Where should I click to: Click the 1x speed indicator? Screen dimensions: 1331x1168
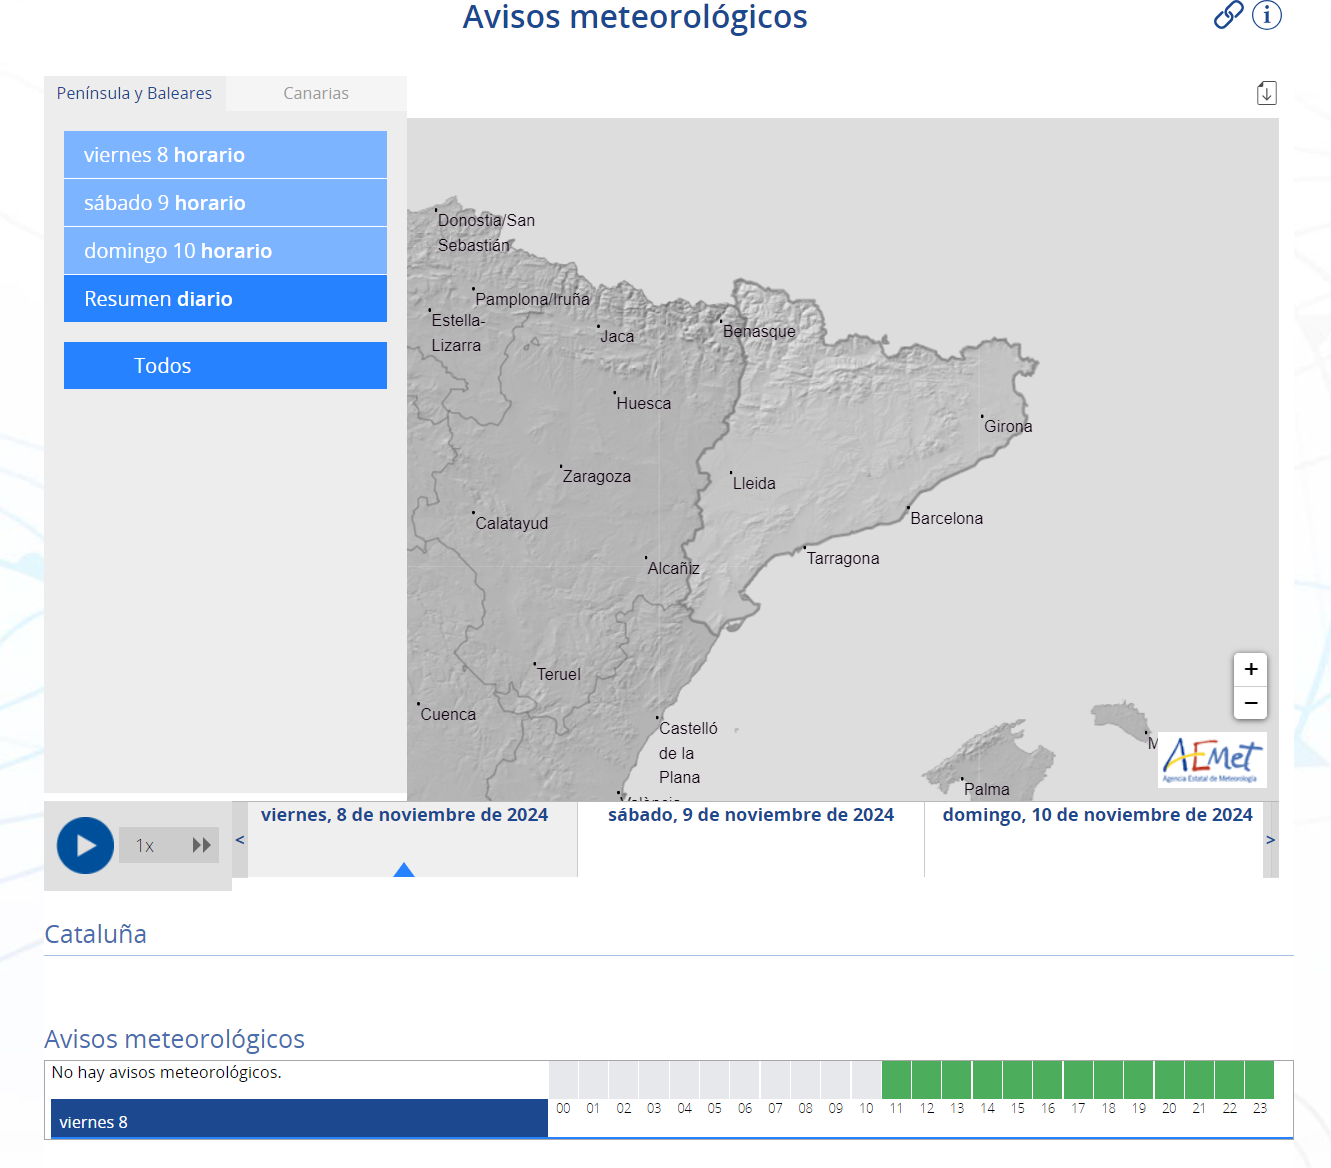point(145,846)
